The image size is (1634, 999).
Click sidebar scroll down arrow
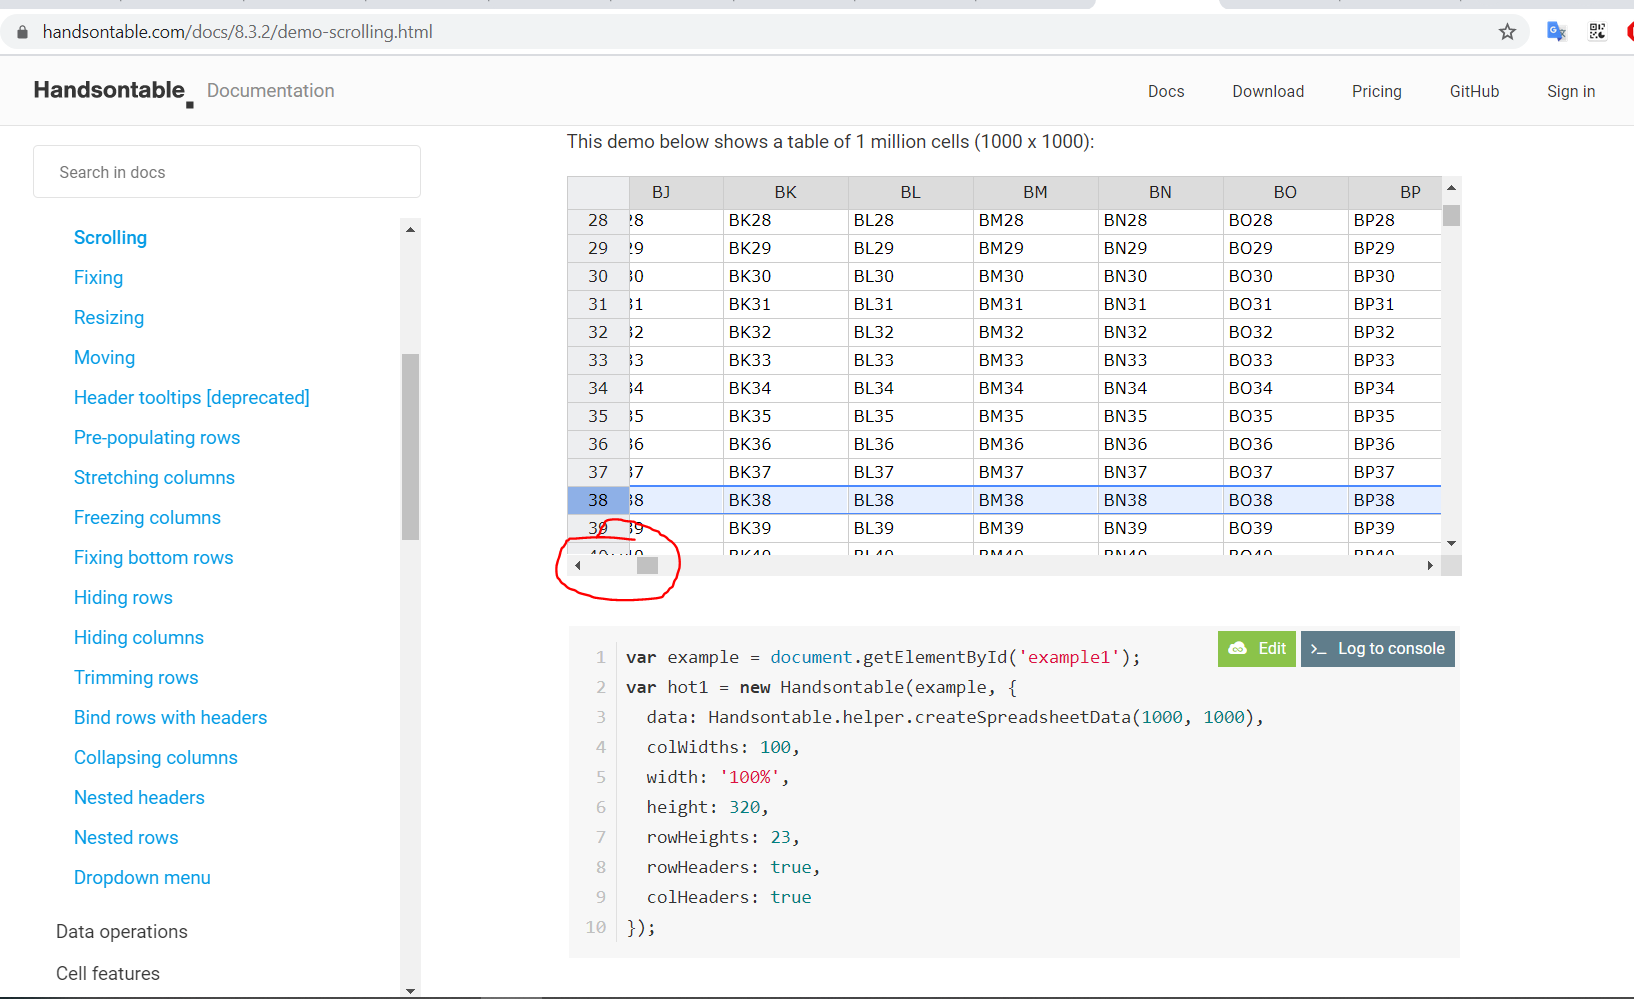(410, 990)
